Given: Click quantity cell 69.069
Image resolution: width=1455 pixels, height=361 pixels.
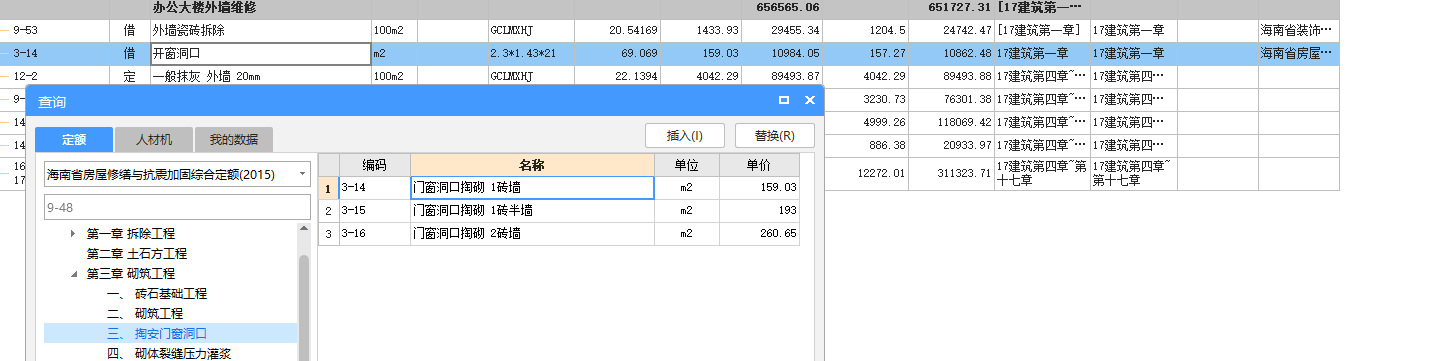Looking at the screenshot, I should (x=617, y=53).
